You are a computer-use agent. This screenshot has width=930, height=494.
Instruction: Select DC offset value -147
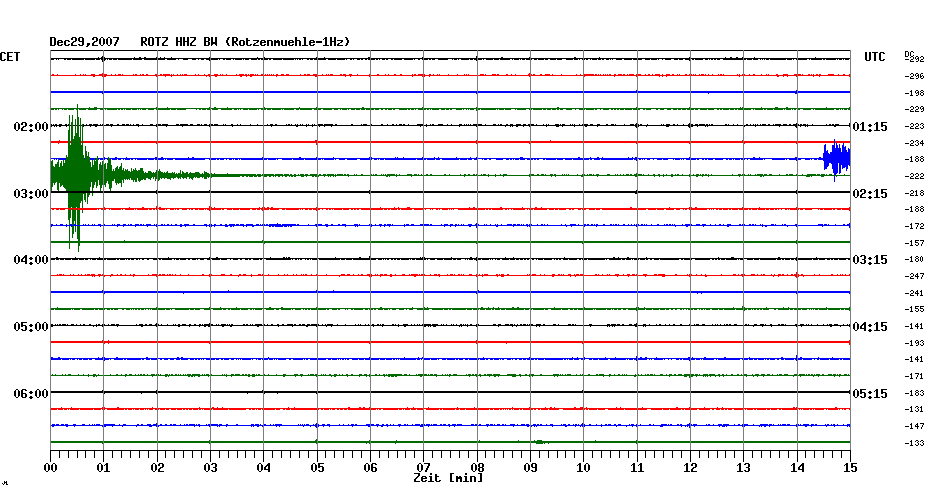point(914,426)
